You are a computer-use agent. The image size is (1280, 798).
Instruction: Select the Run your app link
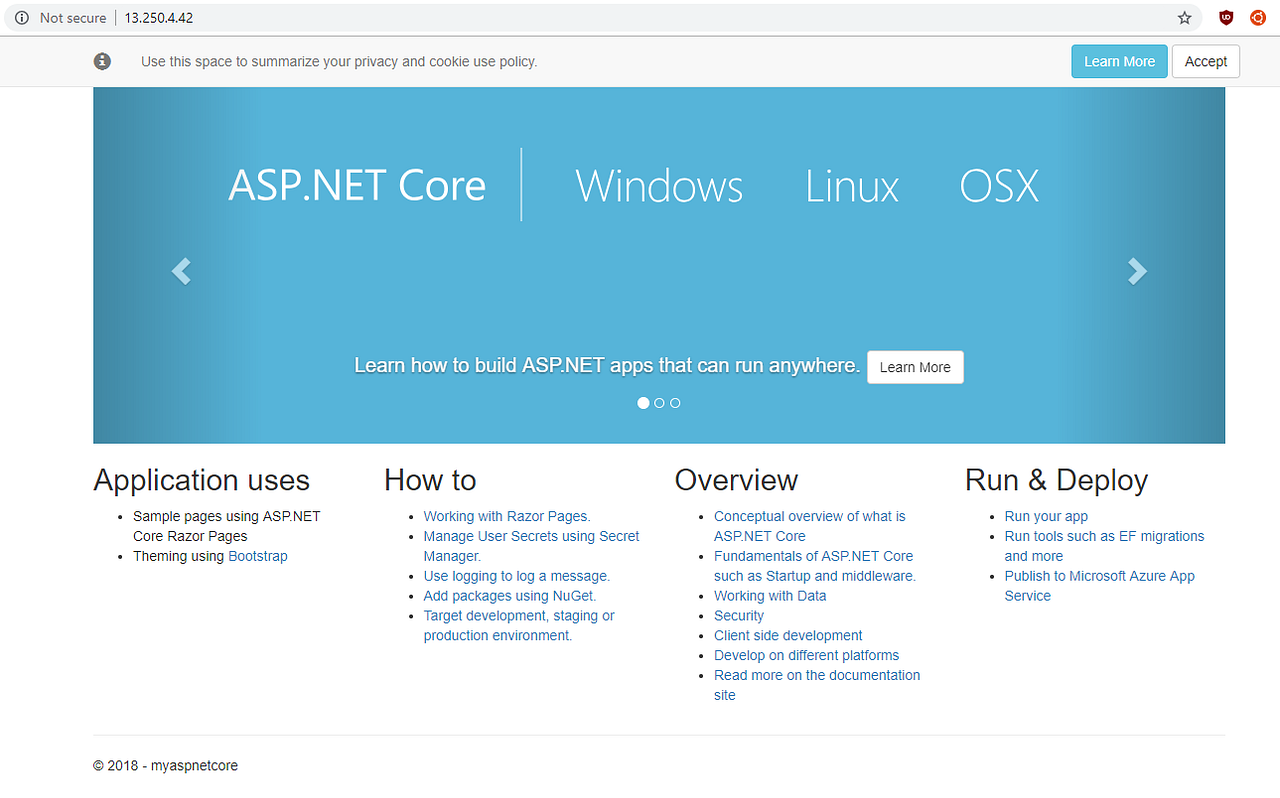pos(1046,516)
